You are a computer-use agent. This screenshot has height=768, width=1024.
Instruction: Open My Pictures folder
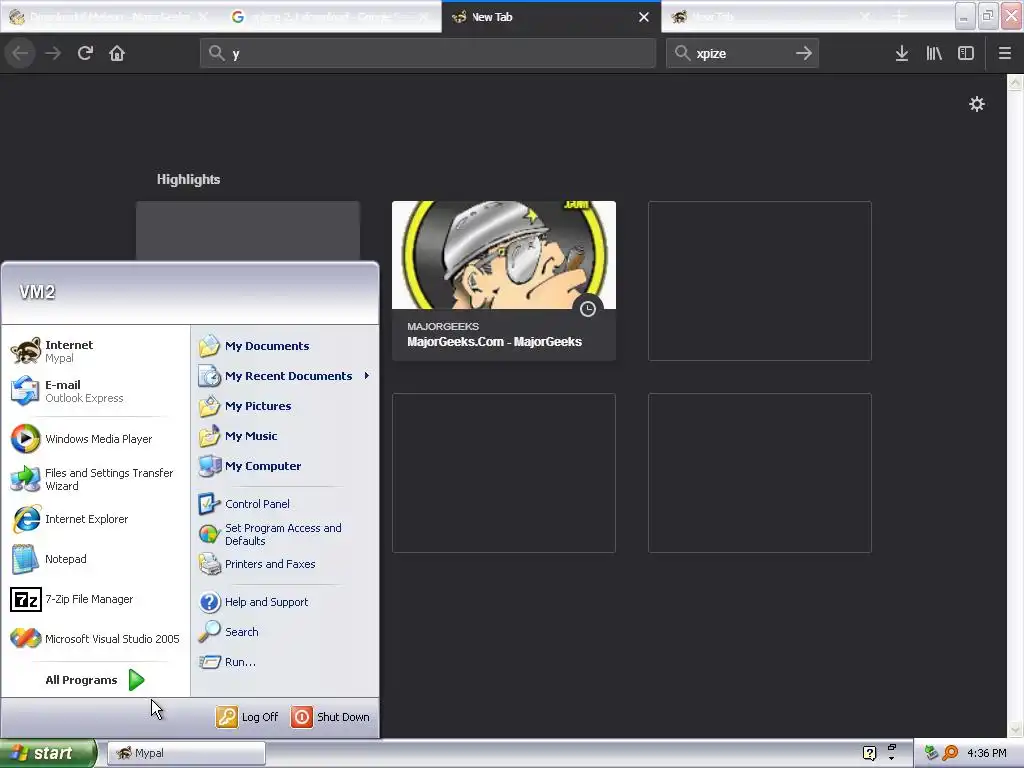285,406
